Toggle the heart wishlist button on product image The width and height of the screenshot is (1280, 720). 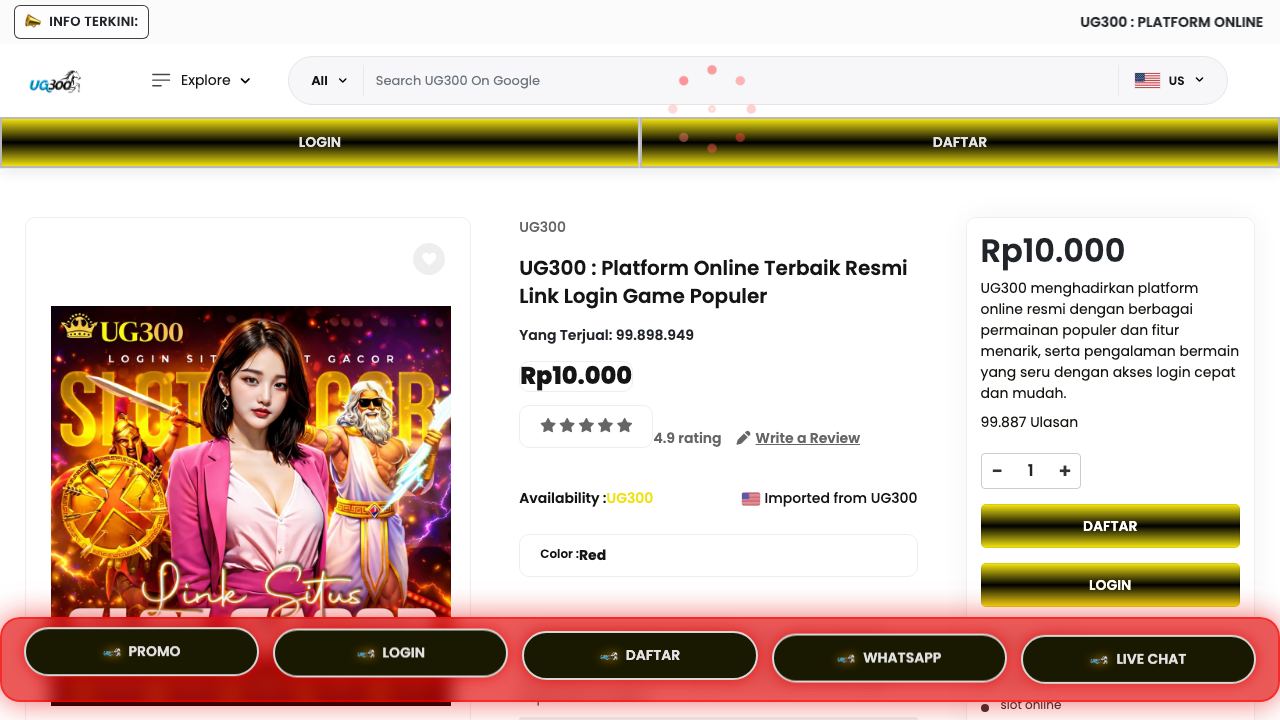click(429, 259)
